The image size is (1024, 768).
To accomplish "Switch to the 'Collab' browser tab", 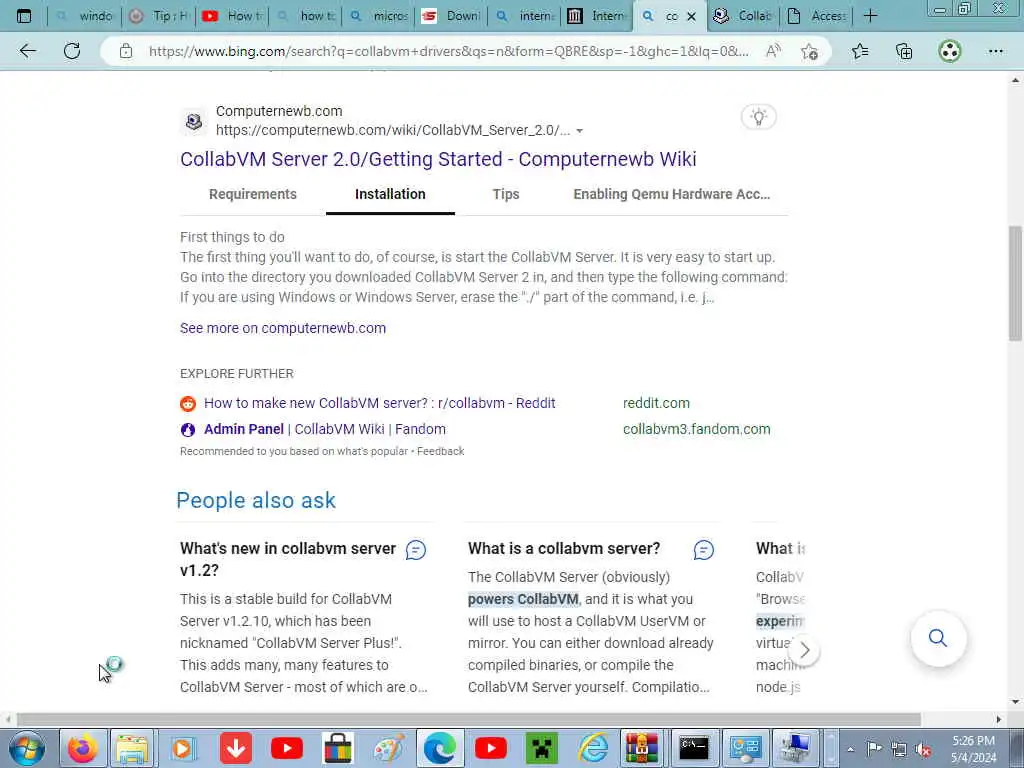I will point(743,16).
